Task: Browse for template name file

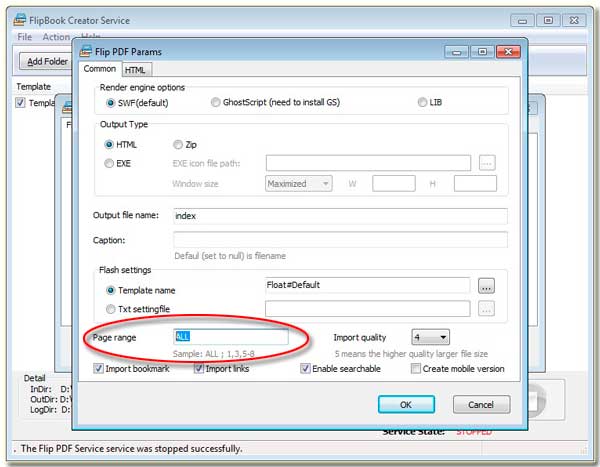Action: coord(486,286)
